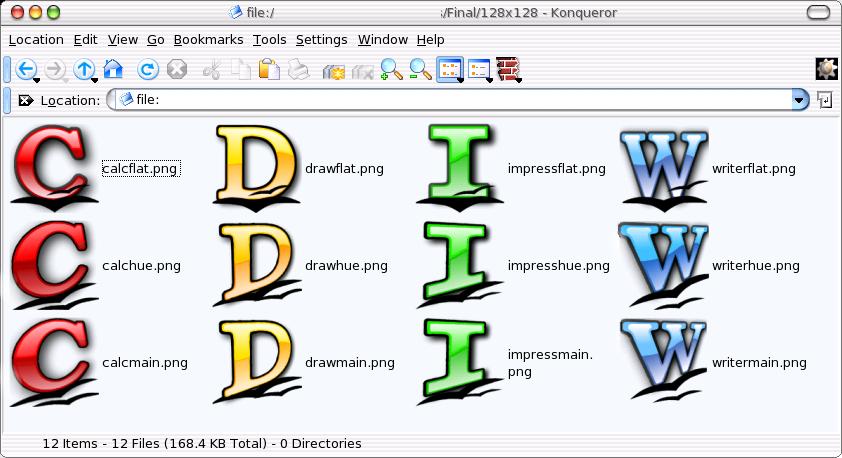Open the Bookmarks menu

coord(208,40)
